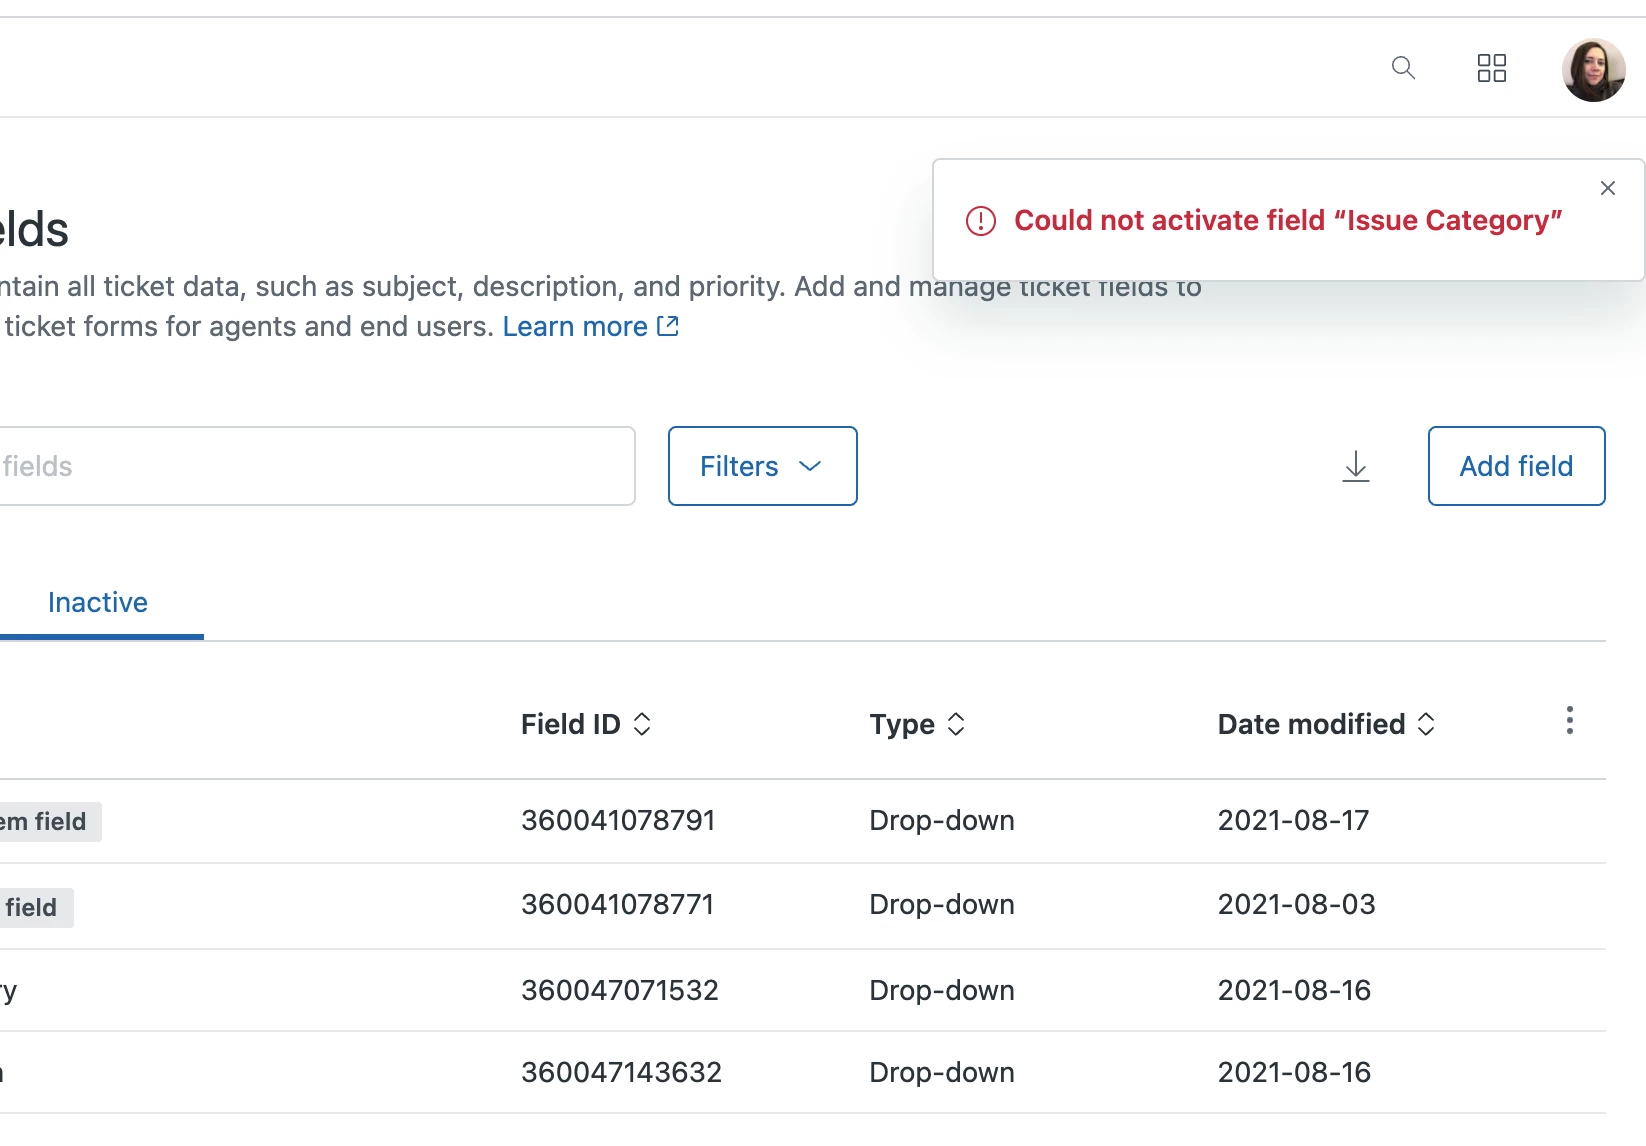The height and width of the screenshot is (1146, 1646).
Task: Open the user profile avatar
Action: (x=1593, y=70)
